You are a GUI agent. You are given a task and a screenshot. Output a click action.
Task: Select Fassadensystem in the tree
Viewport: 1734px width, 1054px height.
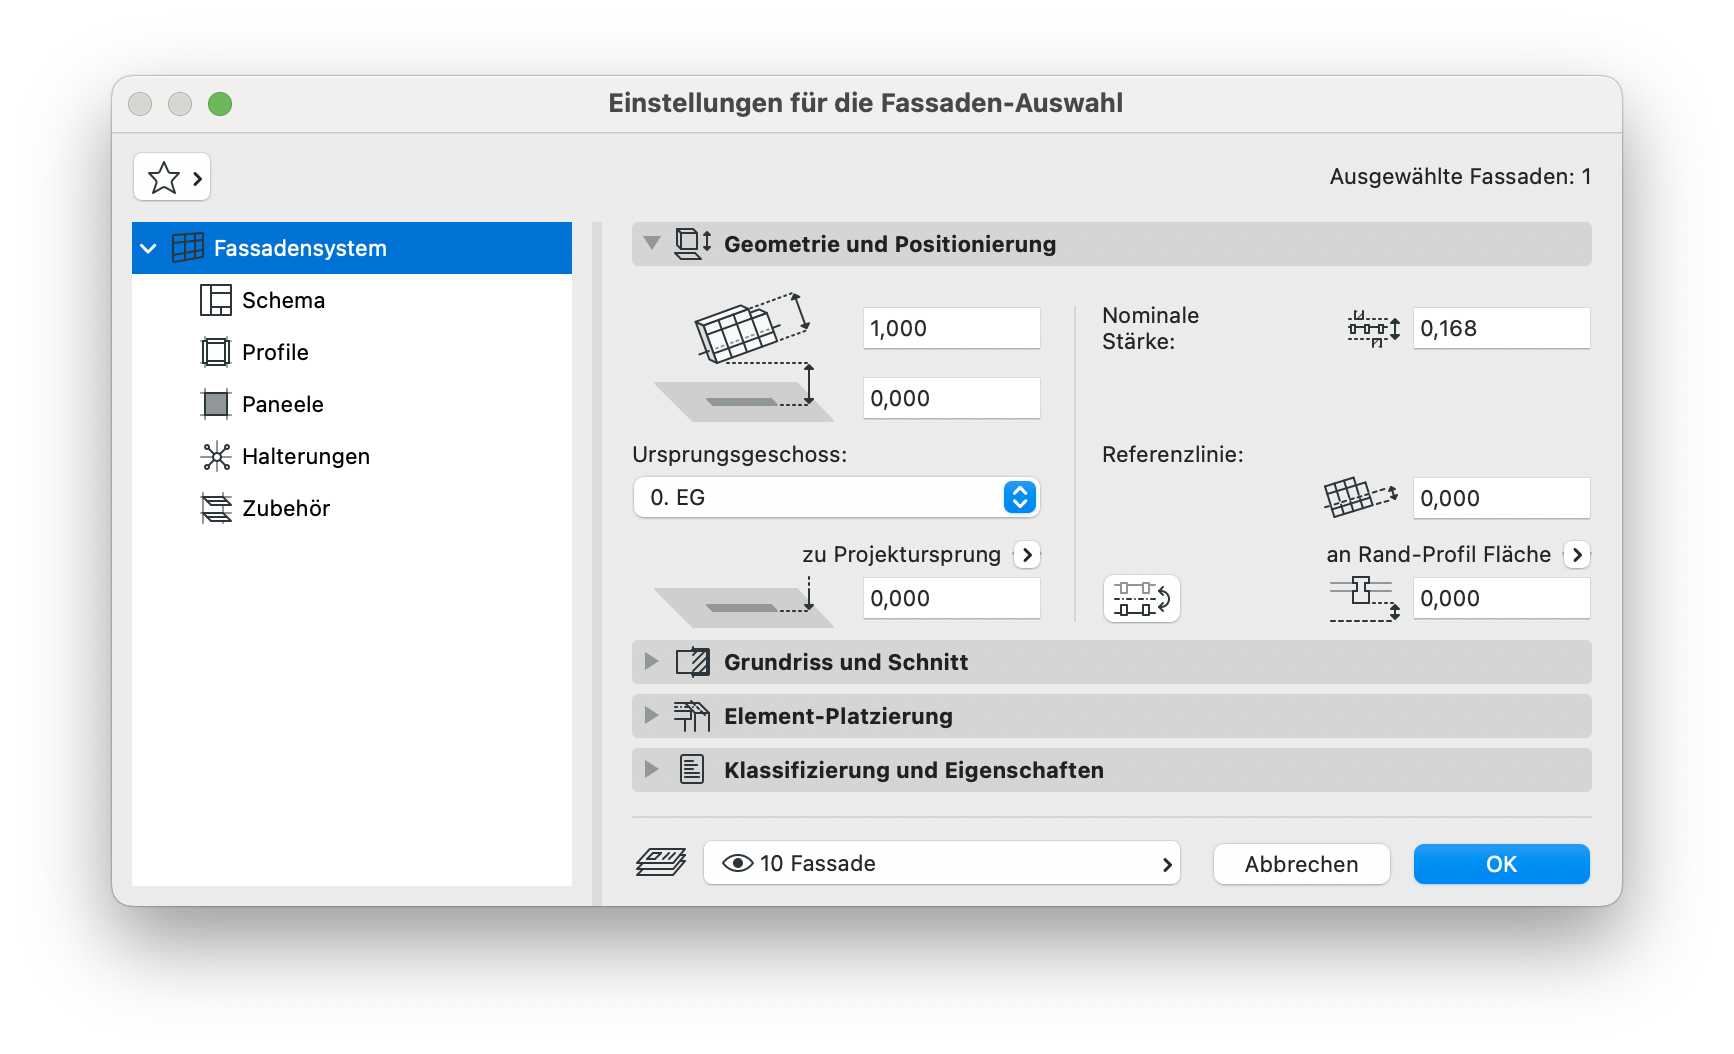pos(351,248)
